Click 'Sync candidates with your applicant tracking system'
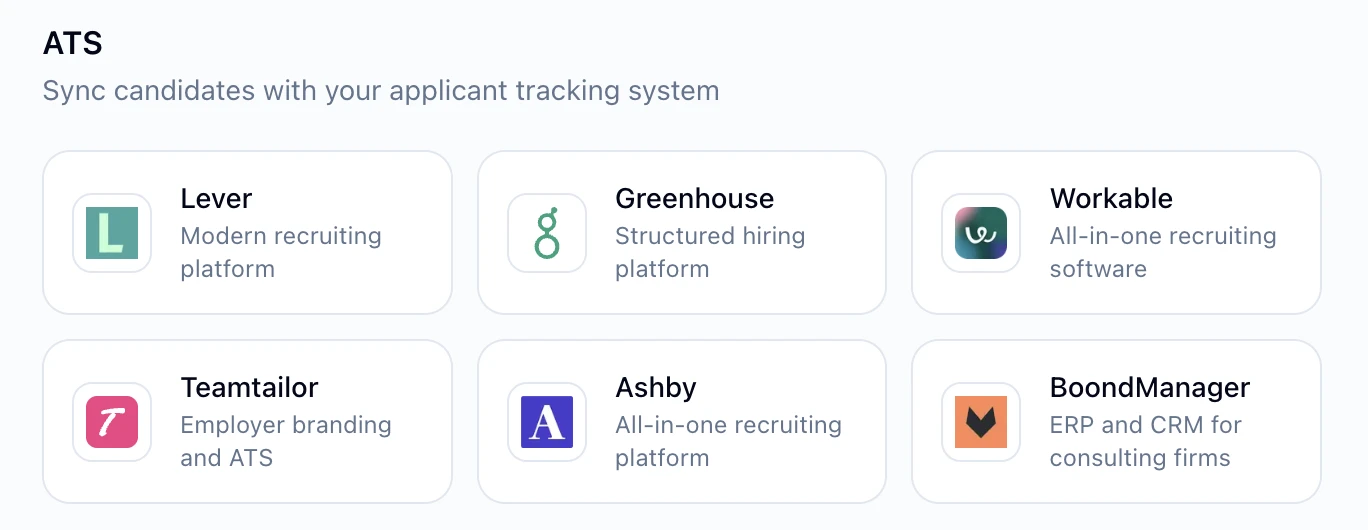Screen dimensions: 1368x530 tap(381, 91)
